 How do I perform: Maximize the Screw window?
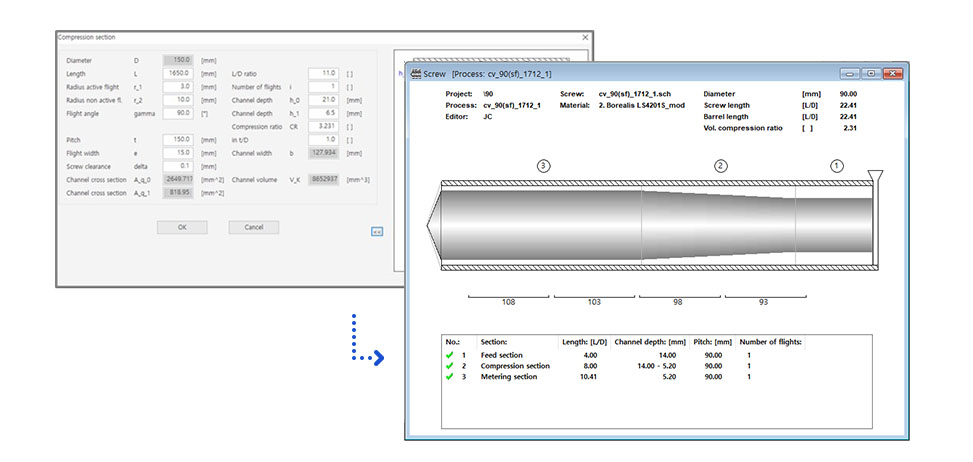(x=871, y=74)
